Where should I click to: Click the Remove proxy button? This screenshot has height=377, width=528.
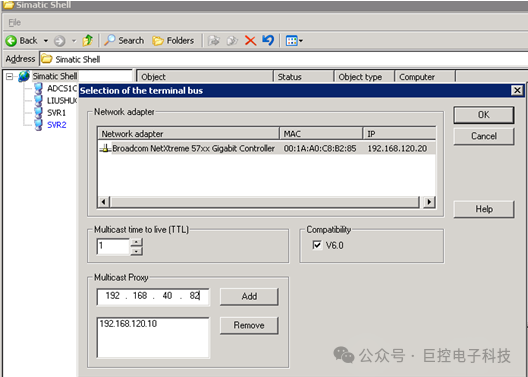tap(249, 325)
